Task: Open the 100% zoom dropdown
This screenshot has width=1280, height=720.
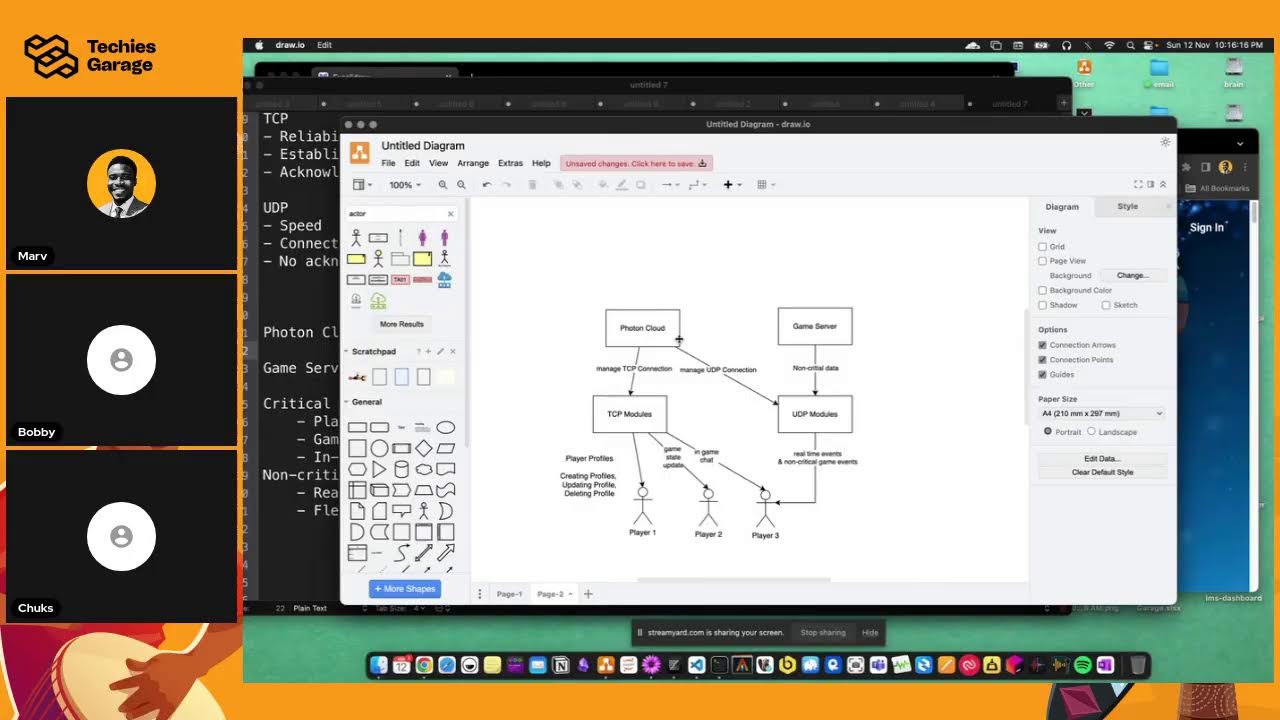Action: tap(405, 185)
